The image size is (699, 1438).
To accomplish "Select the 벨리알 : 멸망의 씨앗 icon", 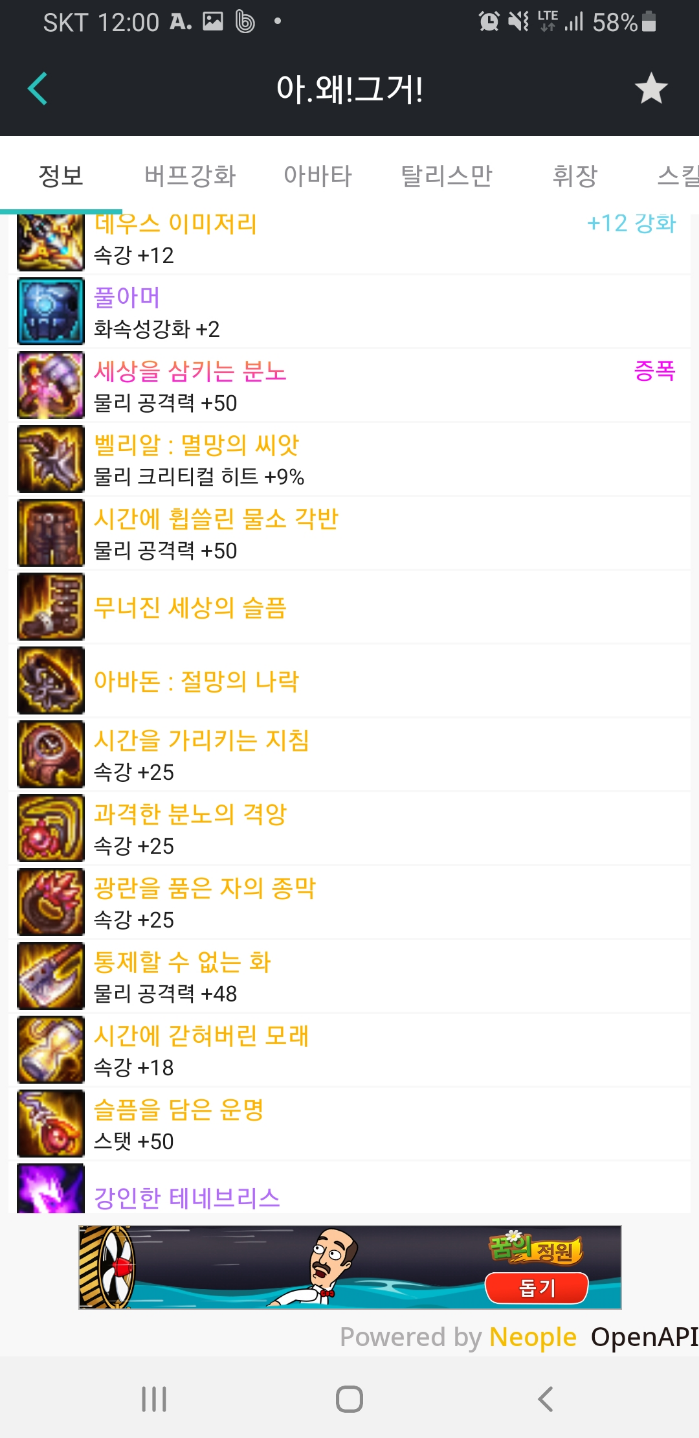I will (x=51, y=459).
